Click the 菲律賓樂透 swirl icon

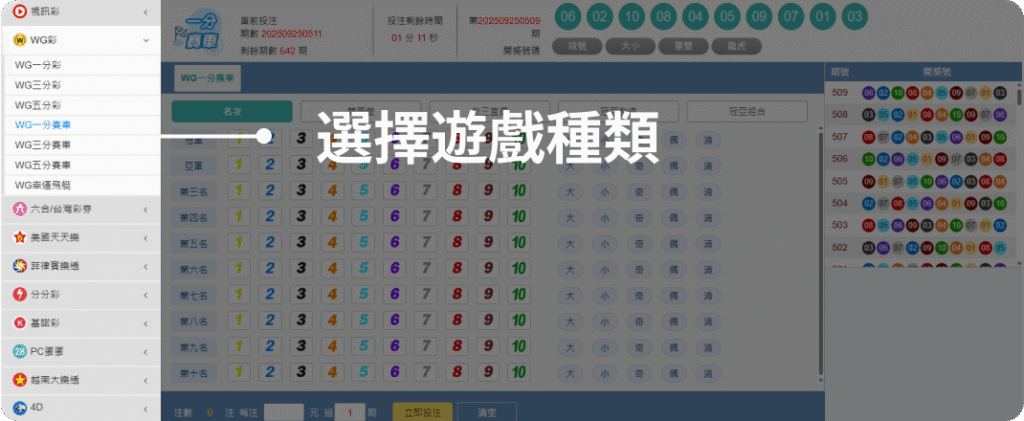click(20, 266)
